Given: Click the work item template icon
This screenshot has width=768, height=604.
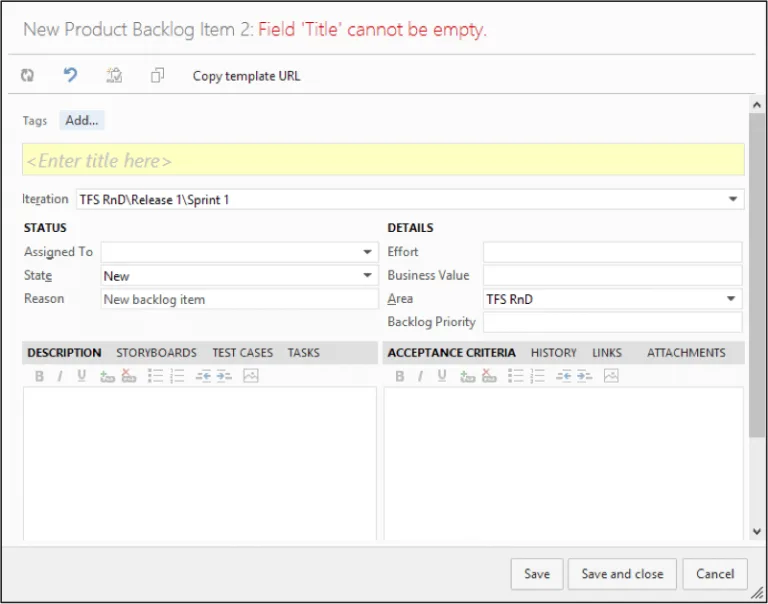Looking at the screenshot, I should tap(114, 75).
